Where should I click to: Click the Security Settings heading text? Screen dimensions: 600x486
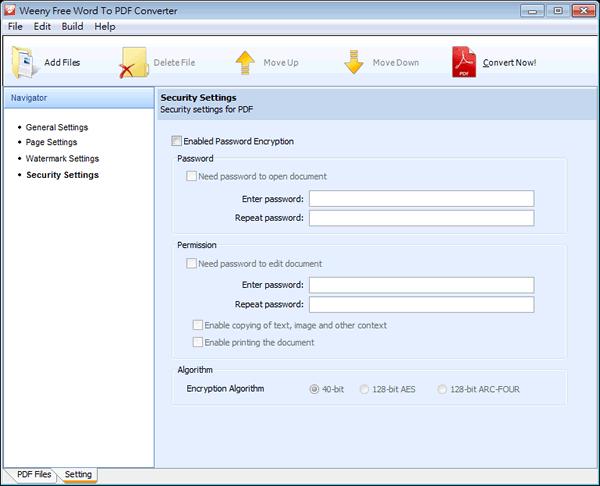pyautogui.click(x=198, y=98)
